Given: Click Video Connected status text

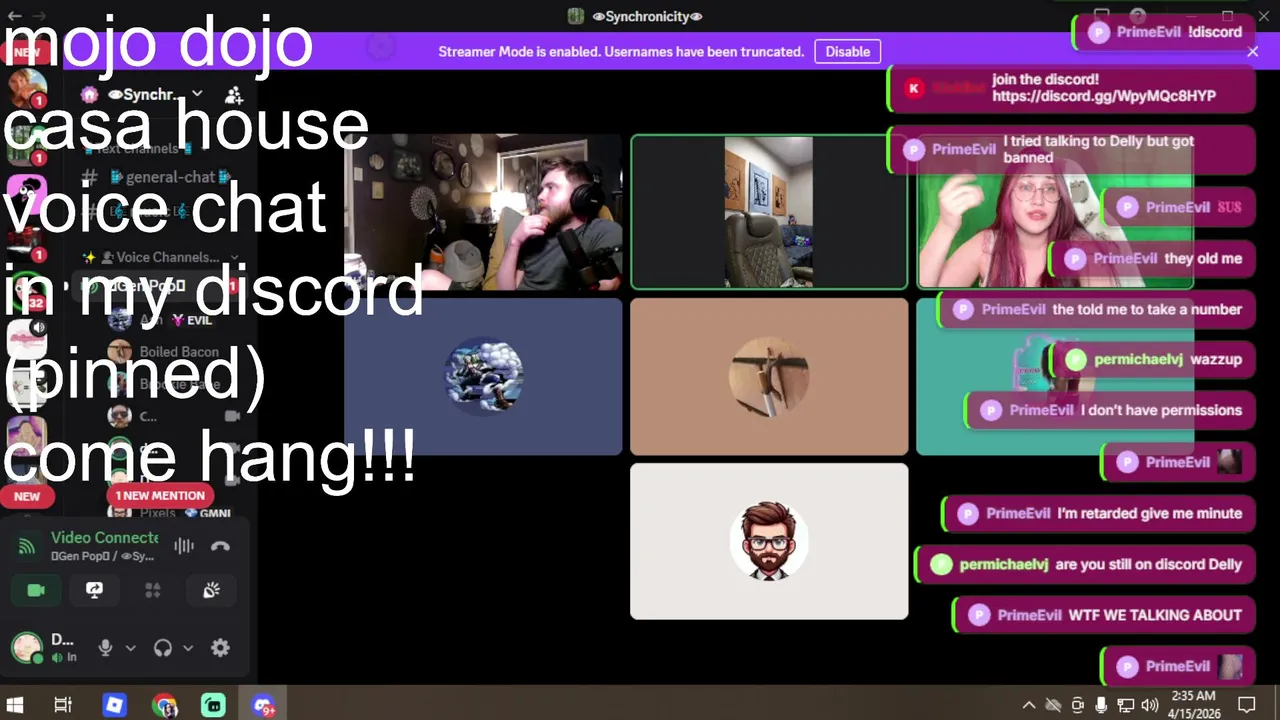Looking at the screenshot, I should (104, 538).
